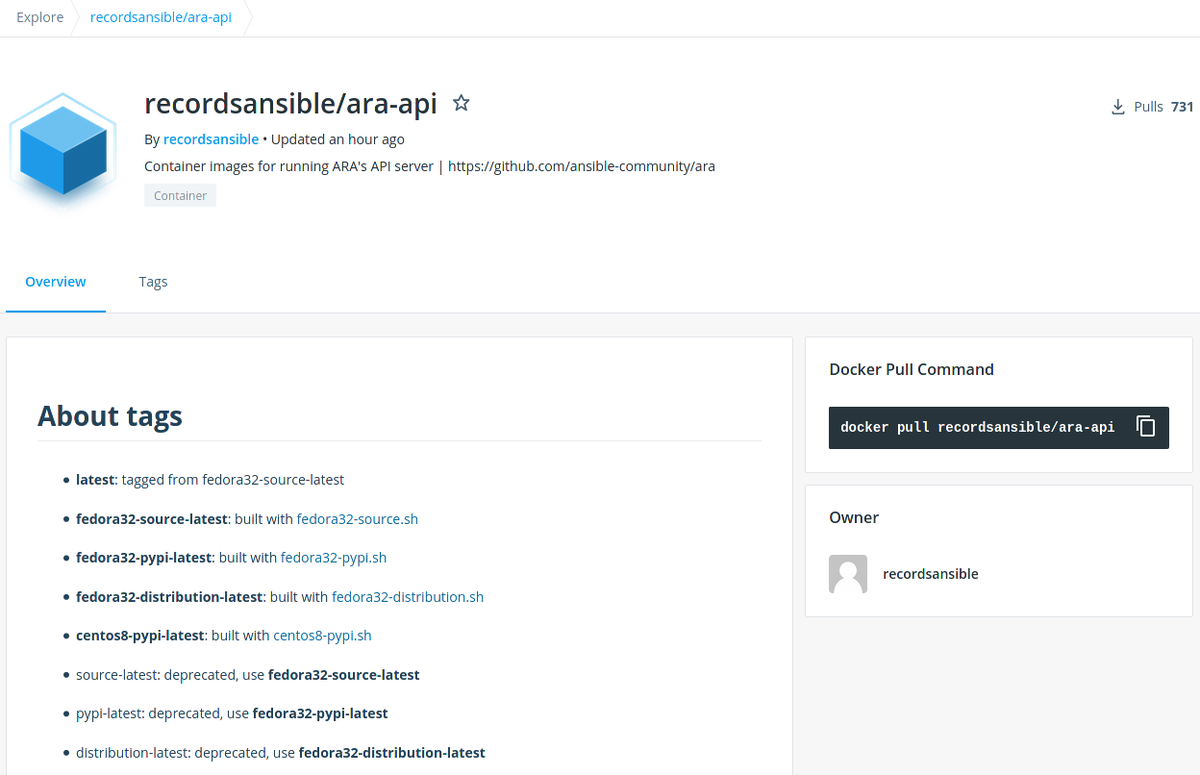Click the recordsansible owner avatar
The height and width of the screenshot is (775, 1200).
pyautogui.click(x=847, y=574)
